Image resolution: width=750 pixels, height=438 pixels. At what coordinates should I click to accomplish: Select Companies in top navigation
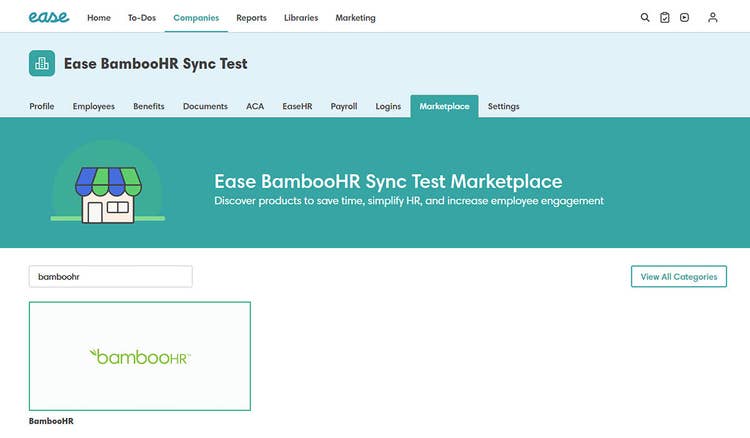tap(196, 18)
